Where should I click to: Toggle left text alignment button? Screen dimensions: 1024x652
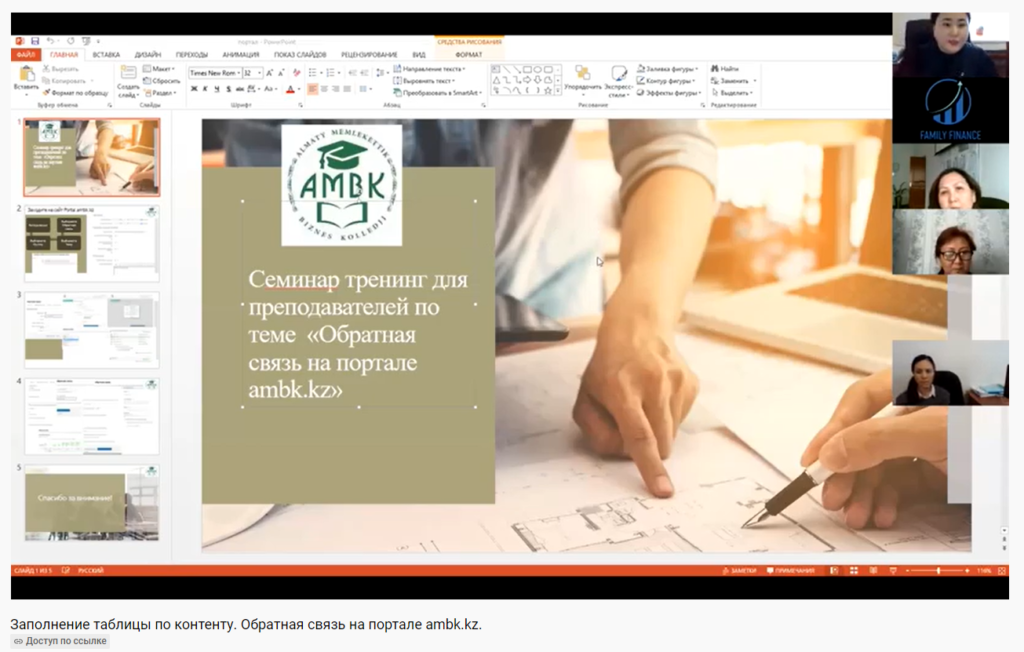coord(312,89)
